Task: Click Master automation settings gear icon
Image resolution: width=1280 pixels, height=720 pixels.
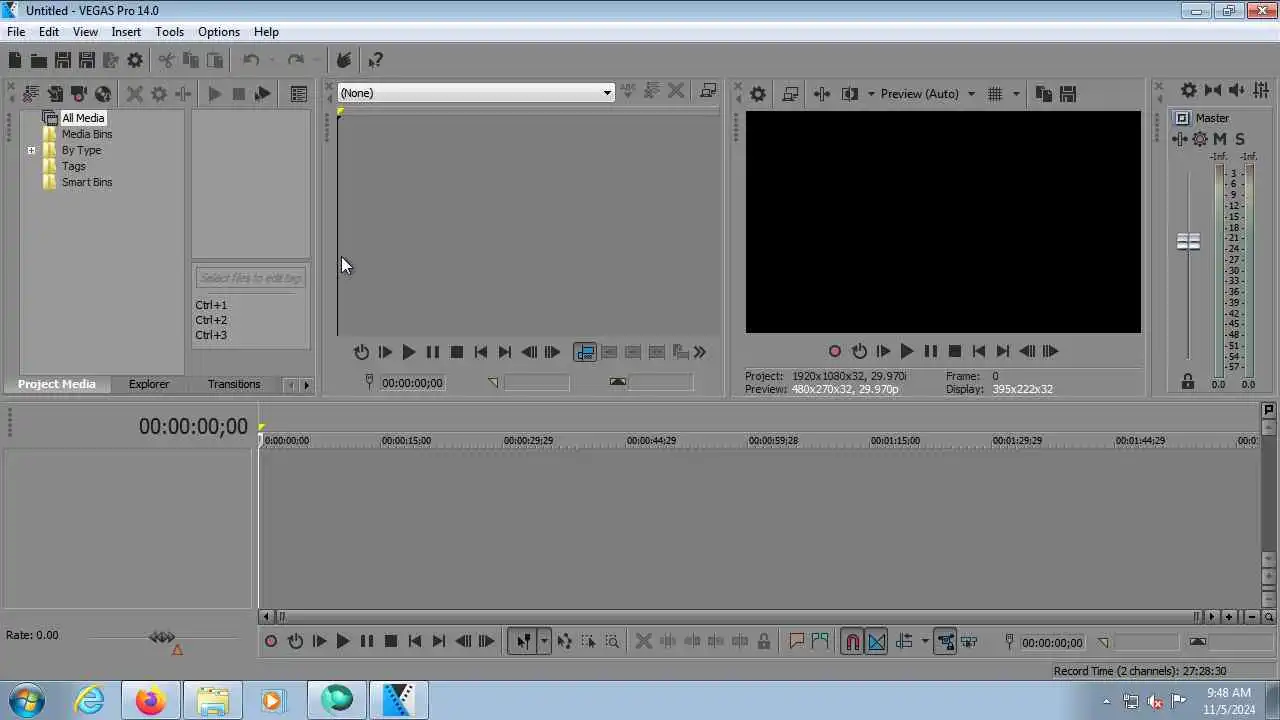Action: point(1200,139)
